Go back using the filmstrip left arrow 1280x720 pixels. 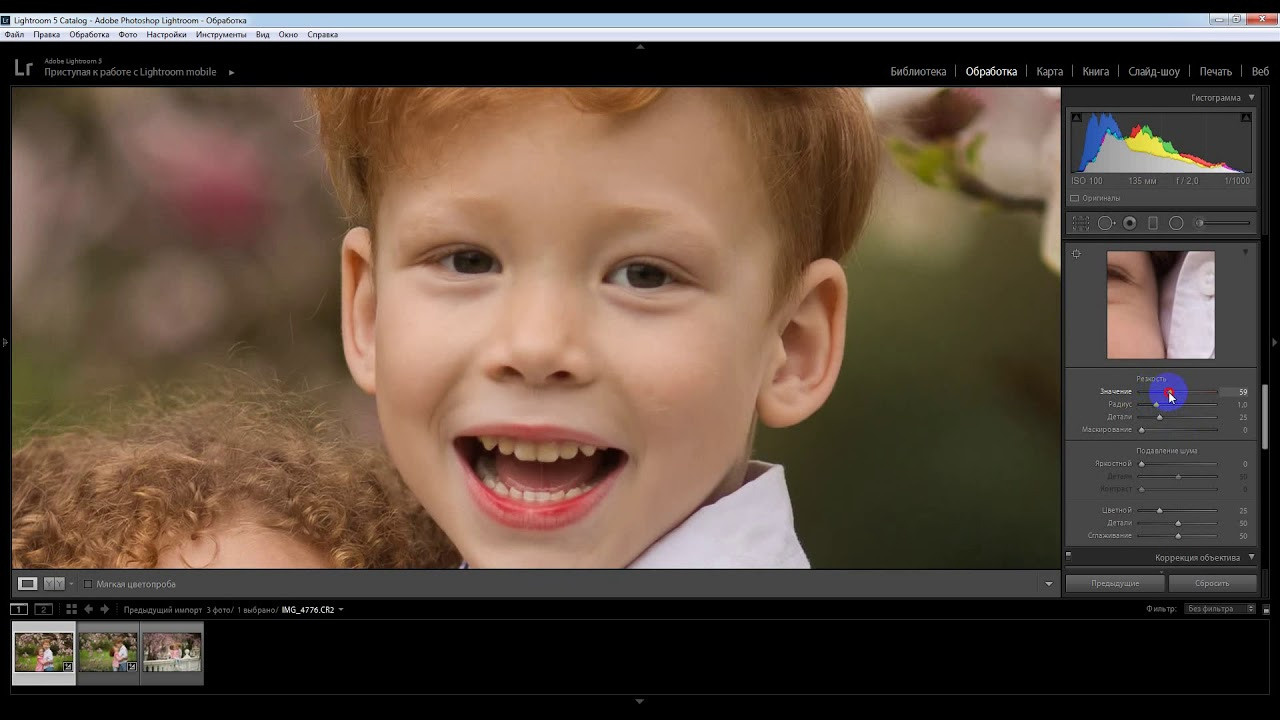88,609
